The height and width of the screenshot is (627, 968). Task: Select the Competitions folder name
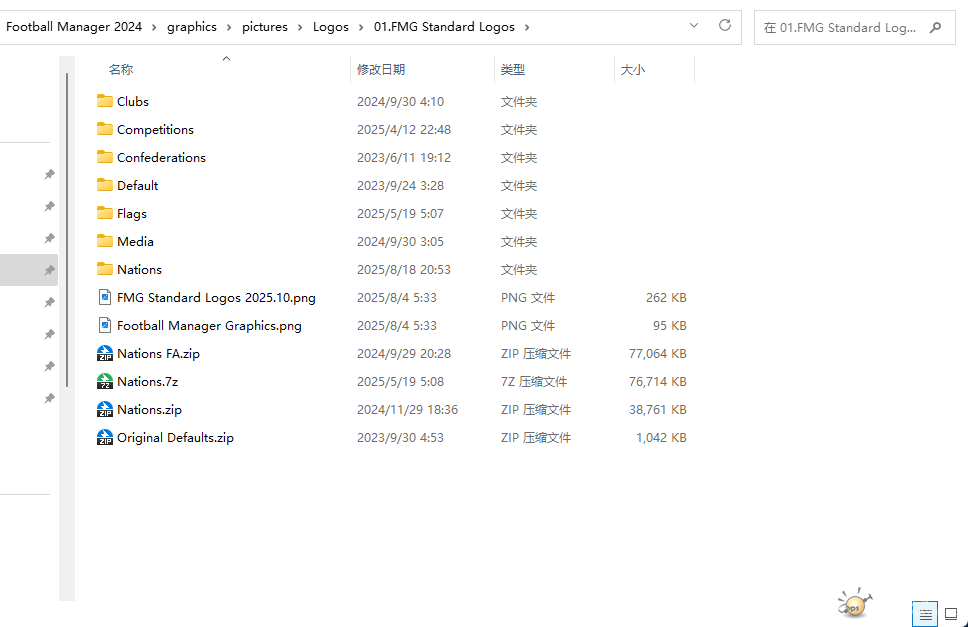(x=156, y=130)
